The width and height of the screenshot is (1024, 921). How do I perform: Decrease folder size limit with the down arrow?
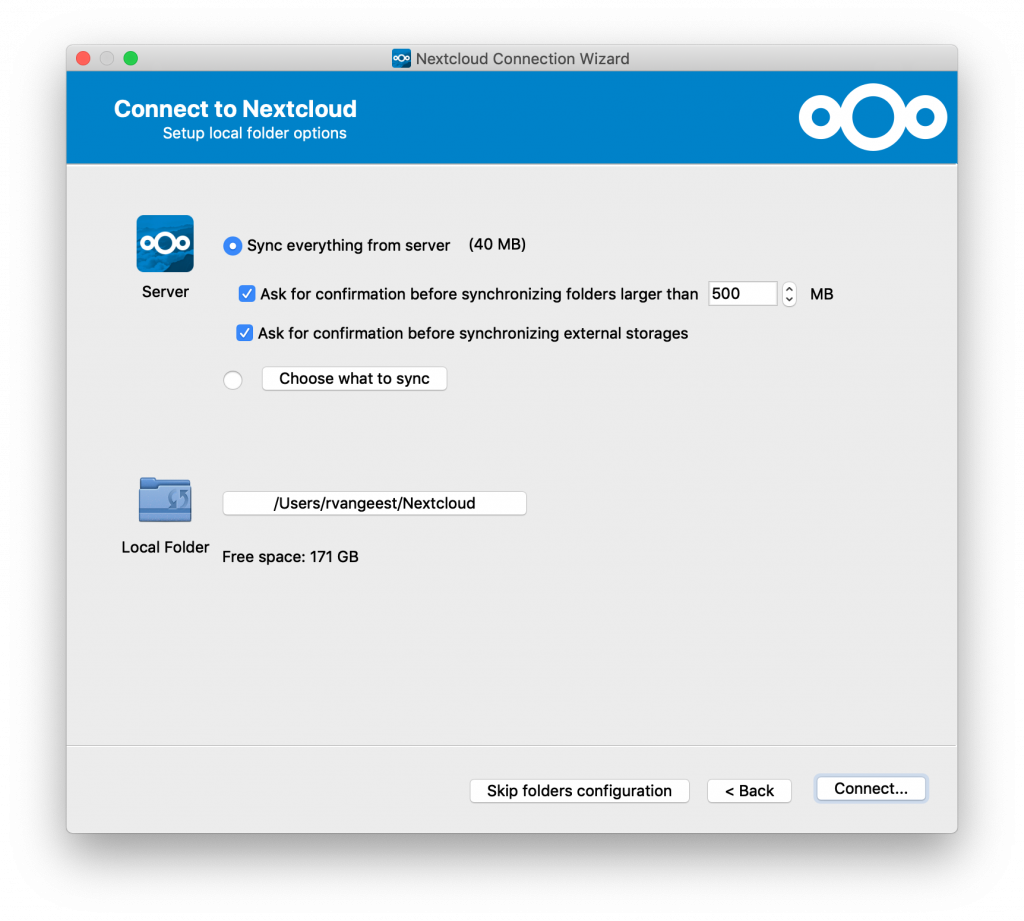click(790, 300)
